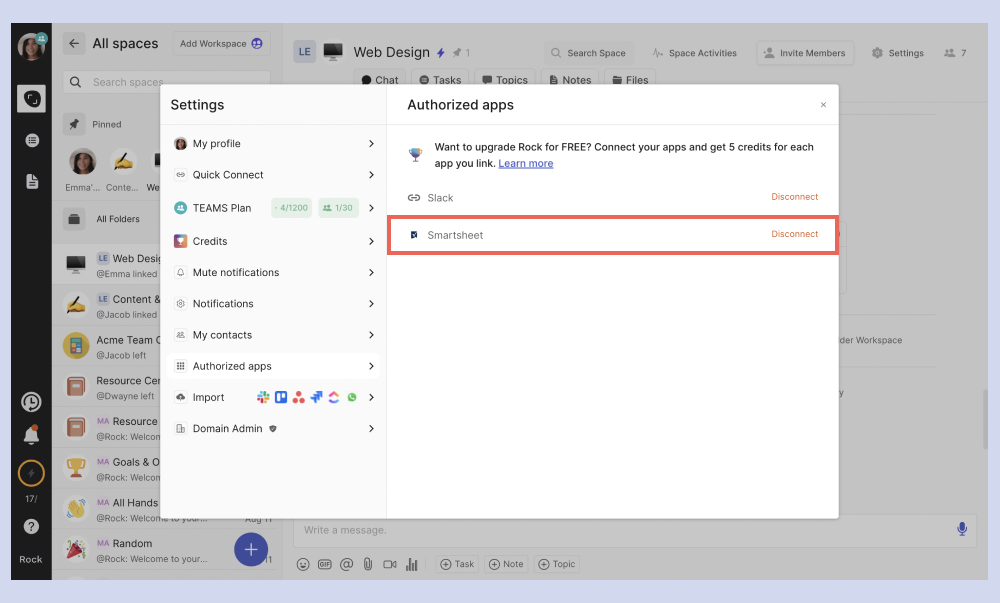Image resolution: width=1000 pixels, height=603 pixels.
Task: Click the blue plus floating button
Action: pyautogui.click(x=251, y=548)
